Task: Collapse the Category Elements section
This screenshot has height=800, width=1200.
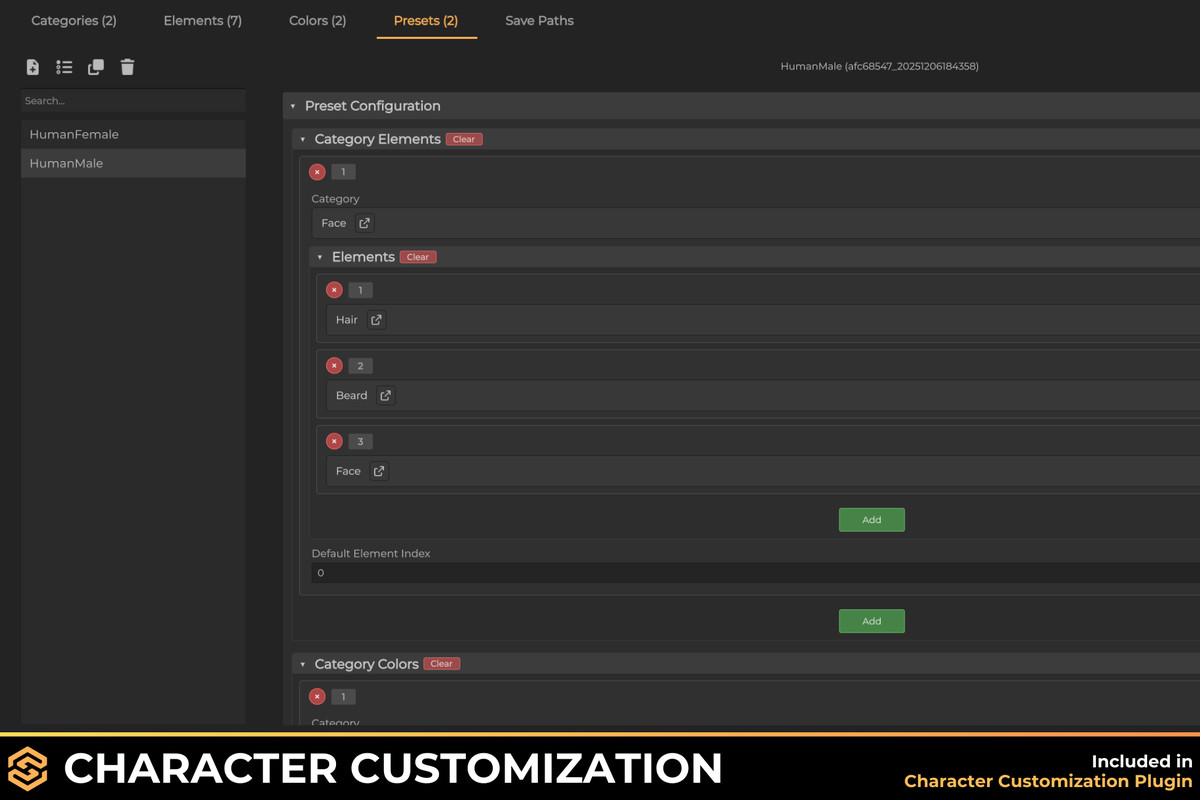Action: tap(302, 139)
